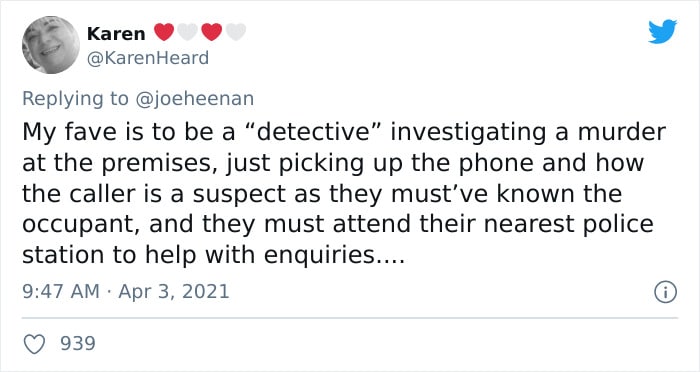The height and width of the screenshot is (372, 700).
Task: Click the word 'enquiries....' ending the tweet
Action: coord(334,255)
